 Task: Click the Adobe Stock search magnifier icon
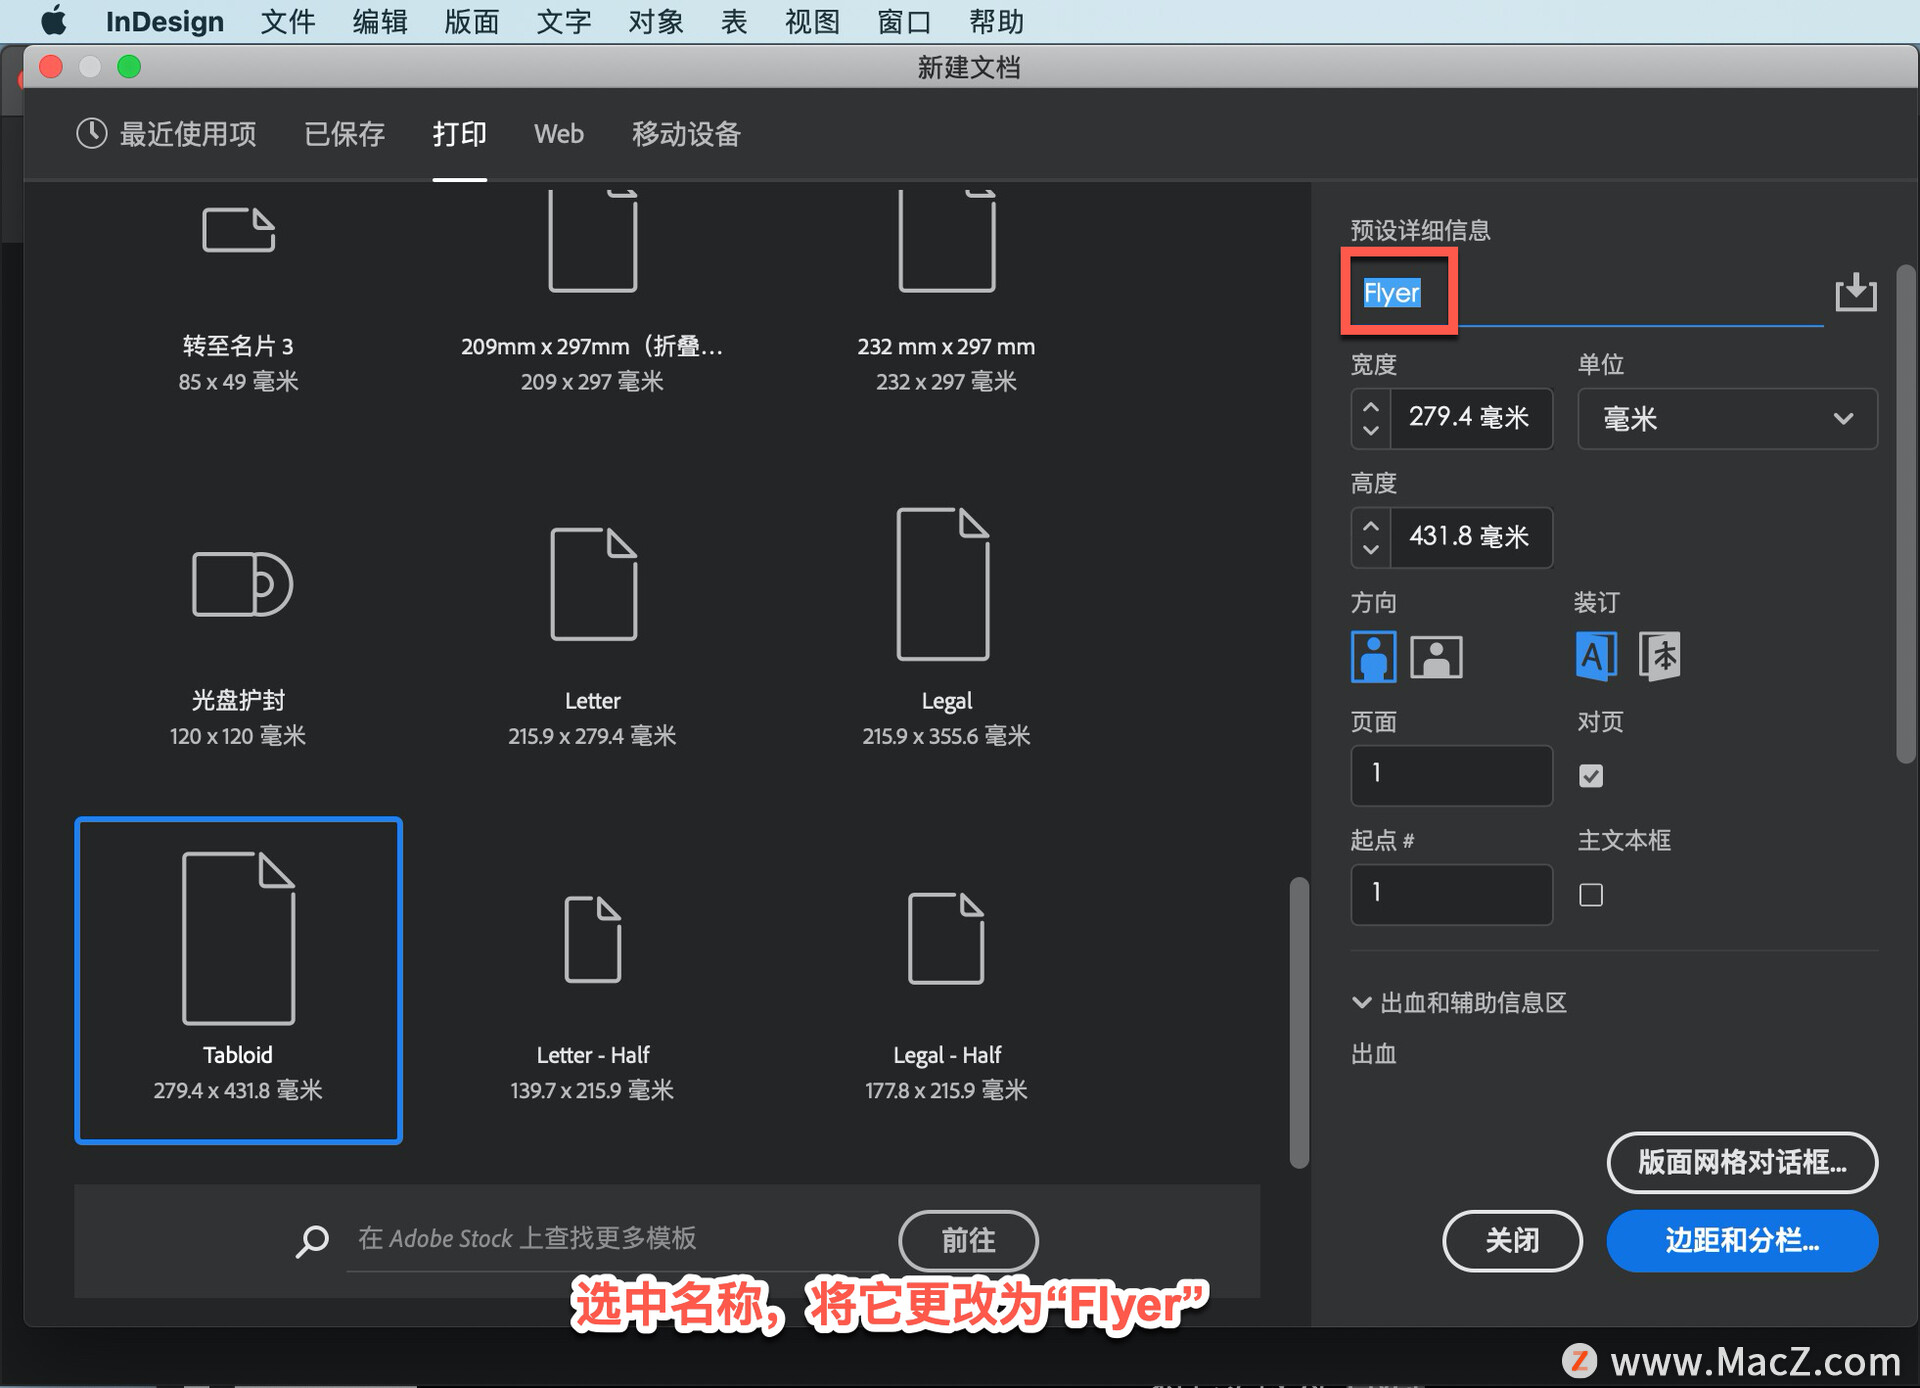tap(312, 1241)
